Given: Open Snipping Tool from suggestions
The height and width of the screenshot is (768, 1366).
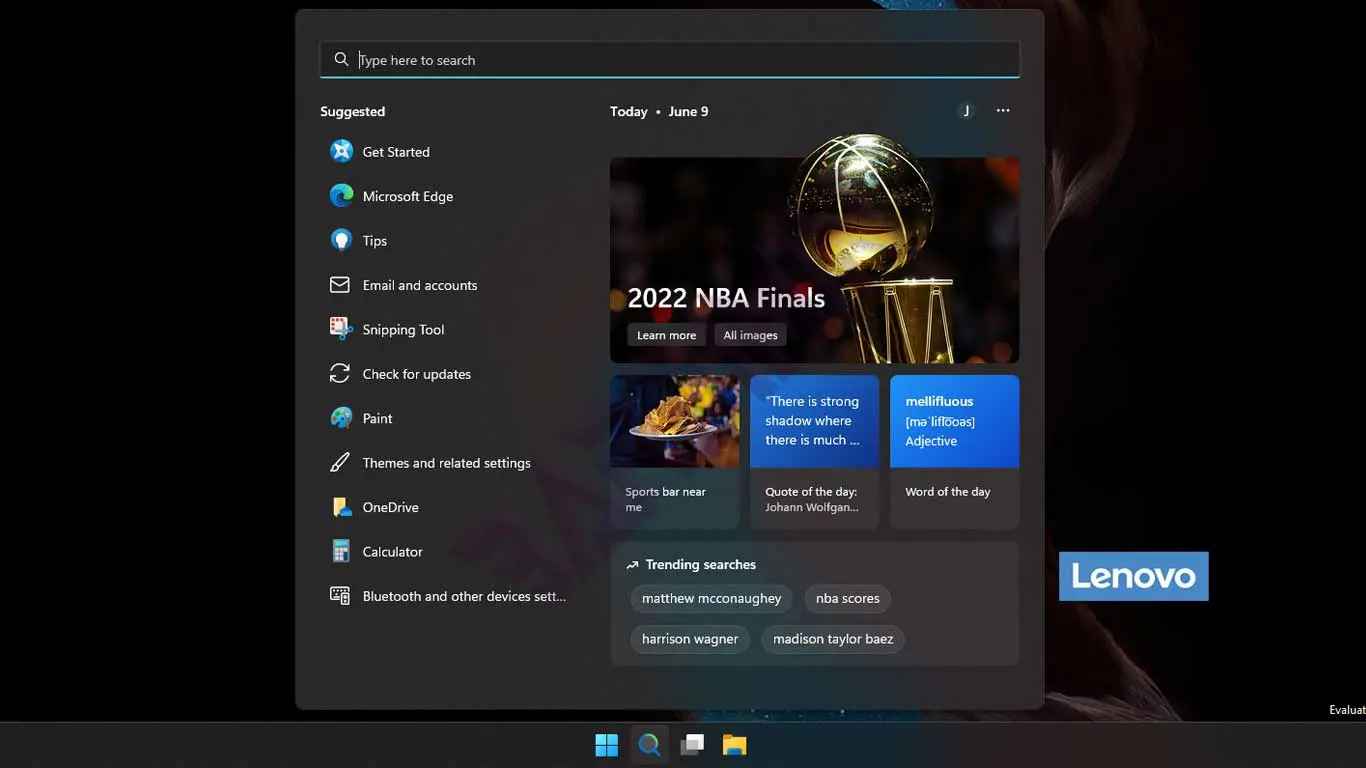Looking at the screenshot, I should pyautogui.click(x=342, y=329).
